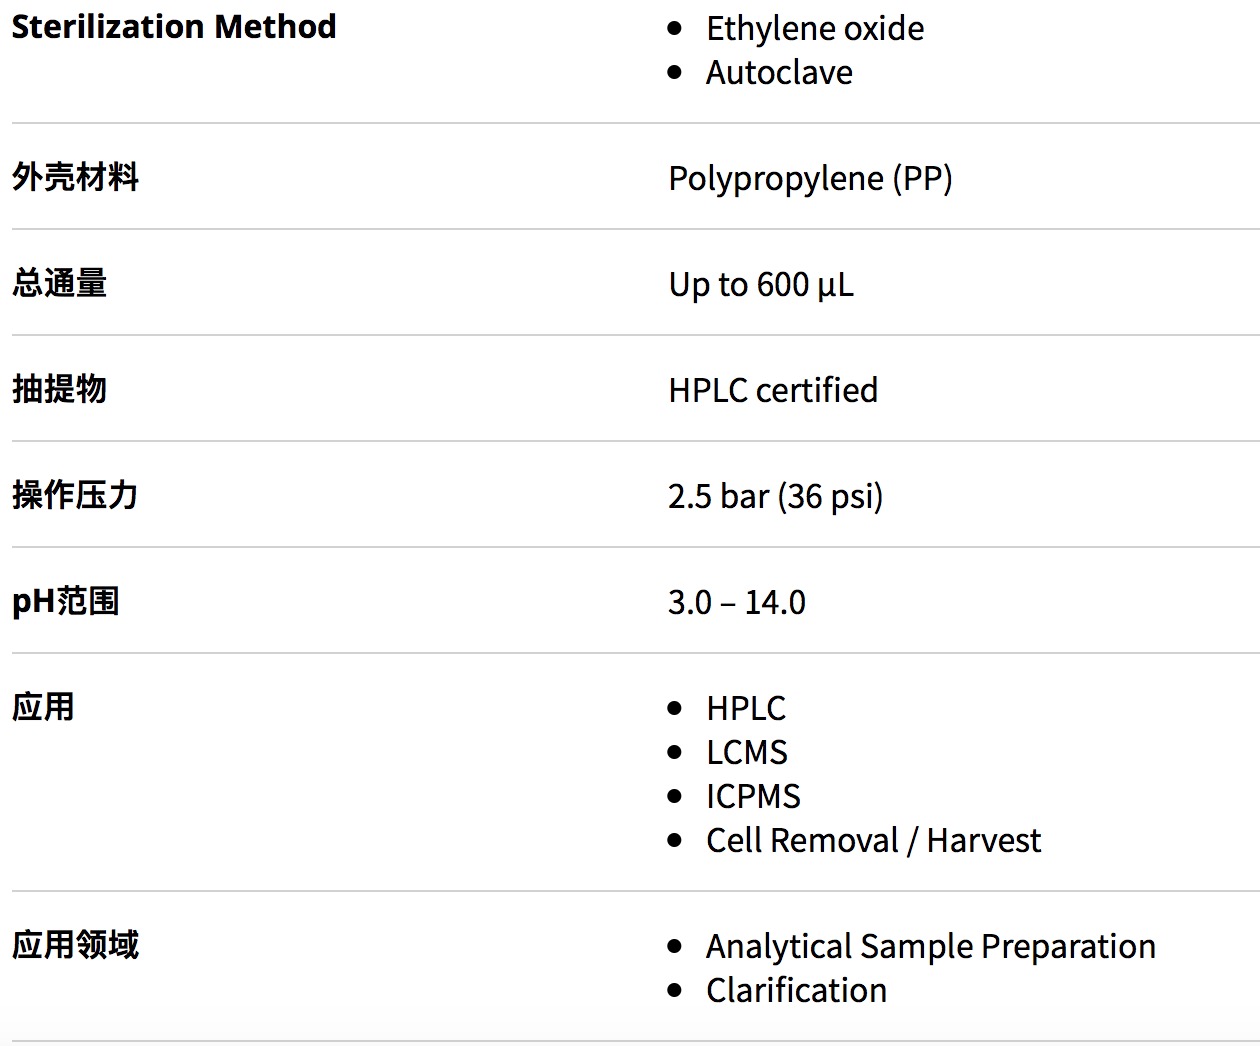
Task: Click the 操作压力 row label
Action: [x=75, y=496]
